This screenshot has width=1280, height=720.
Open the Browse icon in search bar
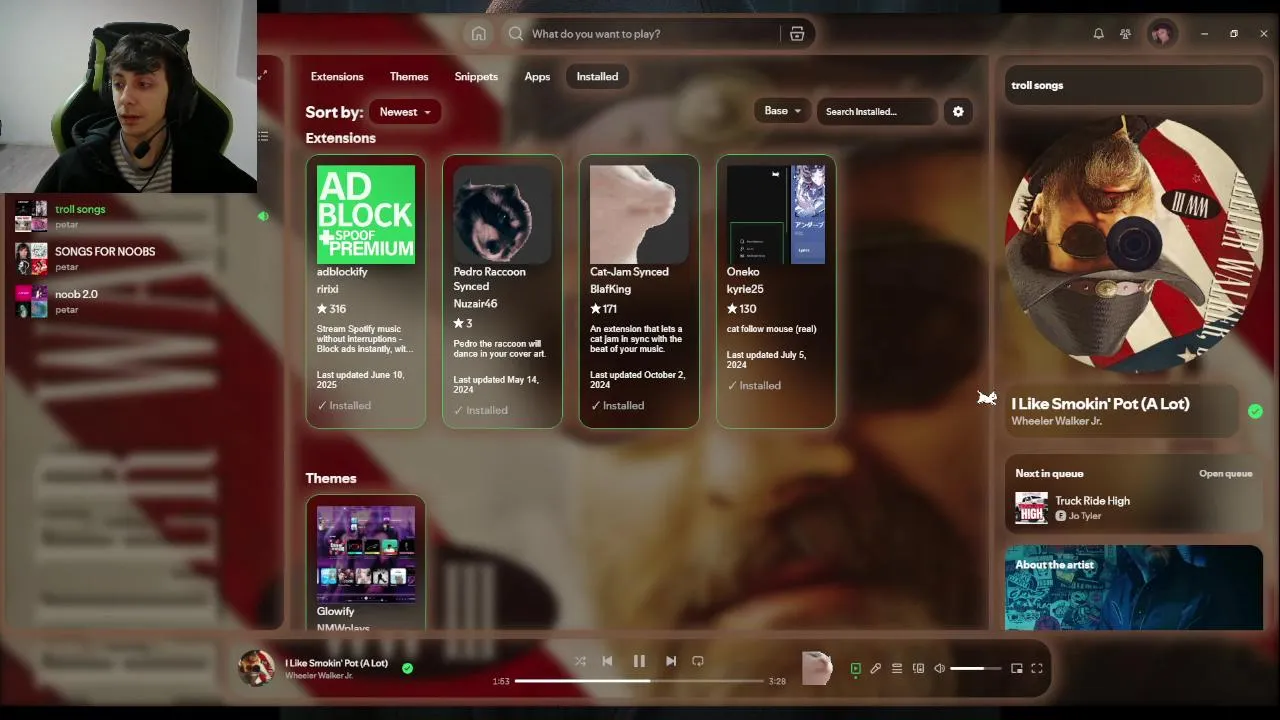coord(797,34)
